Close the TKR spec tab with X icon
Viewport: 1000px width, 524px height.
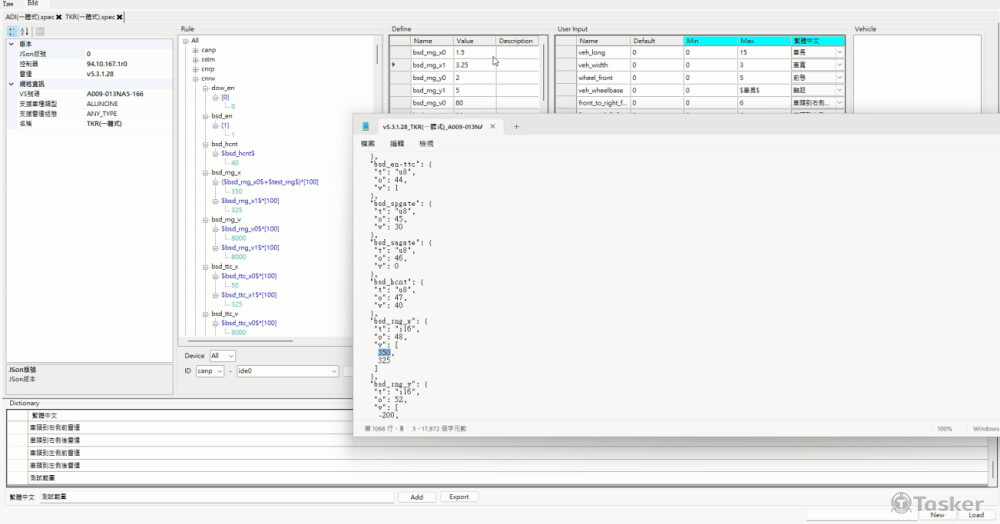[x=120, y=17]
